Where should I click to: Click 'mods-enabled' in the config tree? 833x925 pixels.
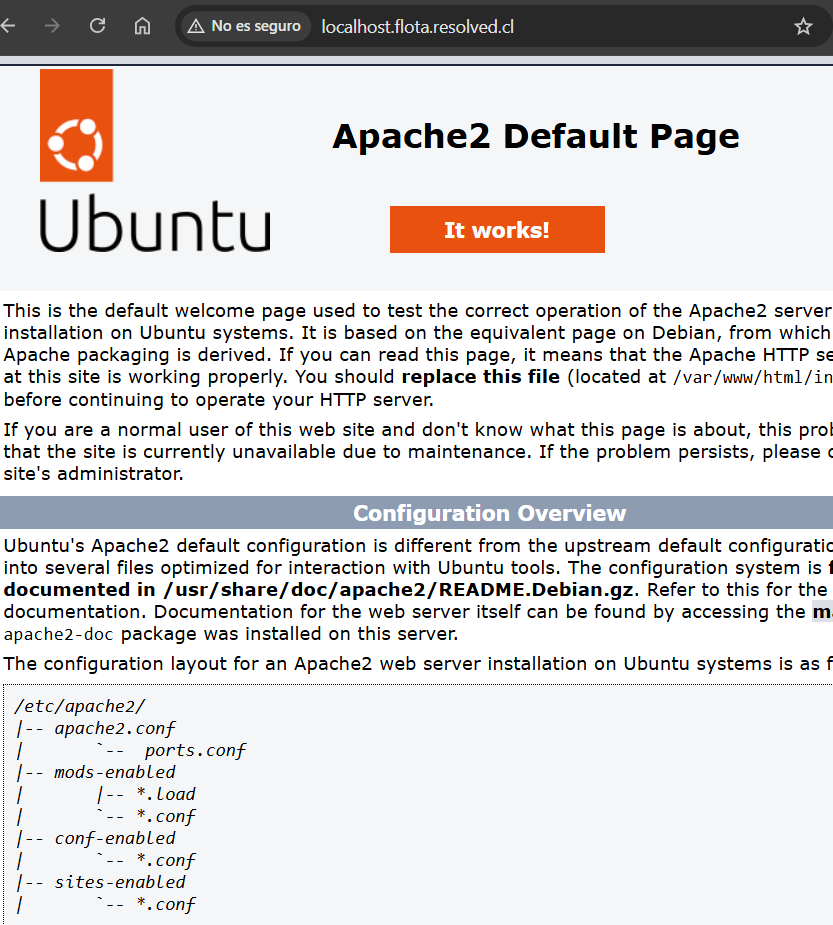pyautogui.click(x=115, y=772)
